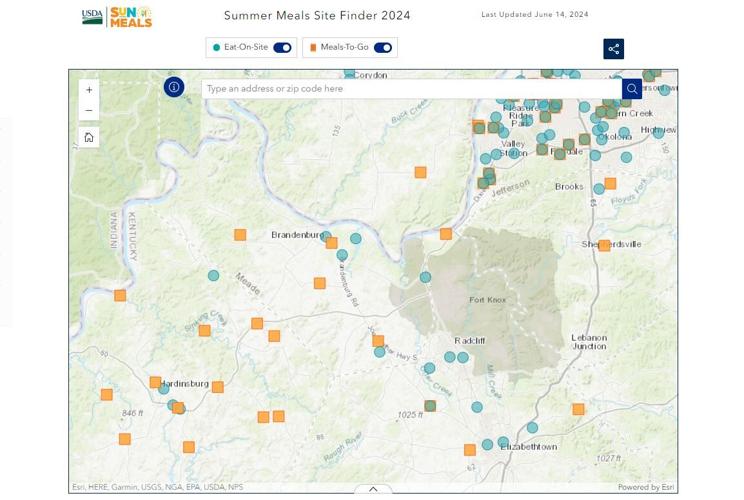Zoom out of the map

coord(89,111)
